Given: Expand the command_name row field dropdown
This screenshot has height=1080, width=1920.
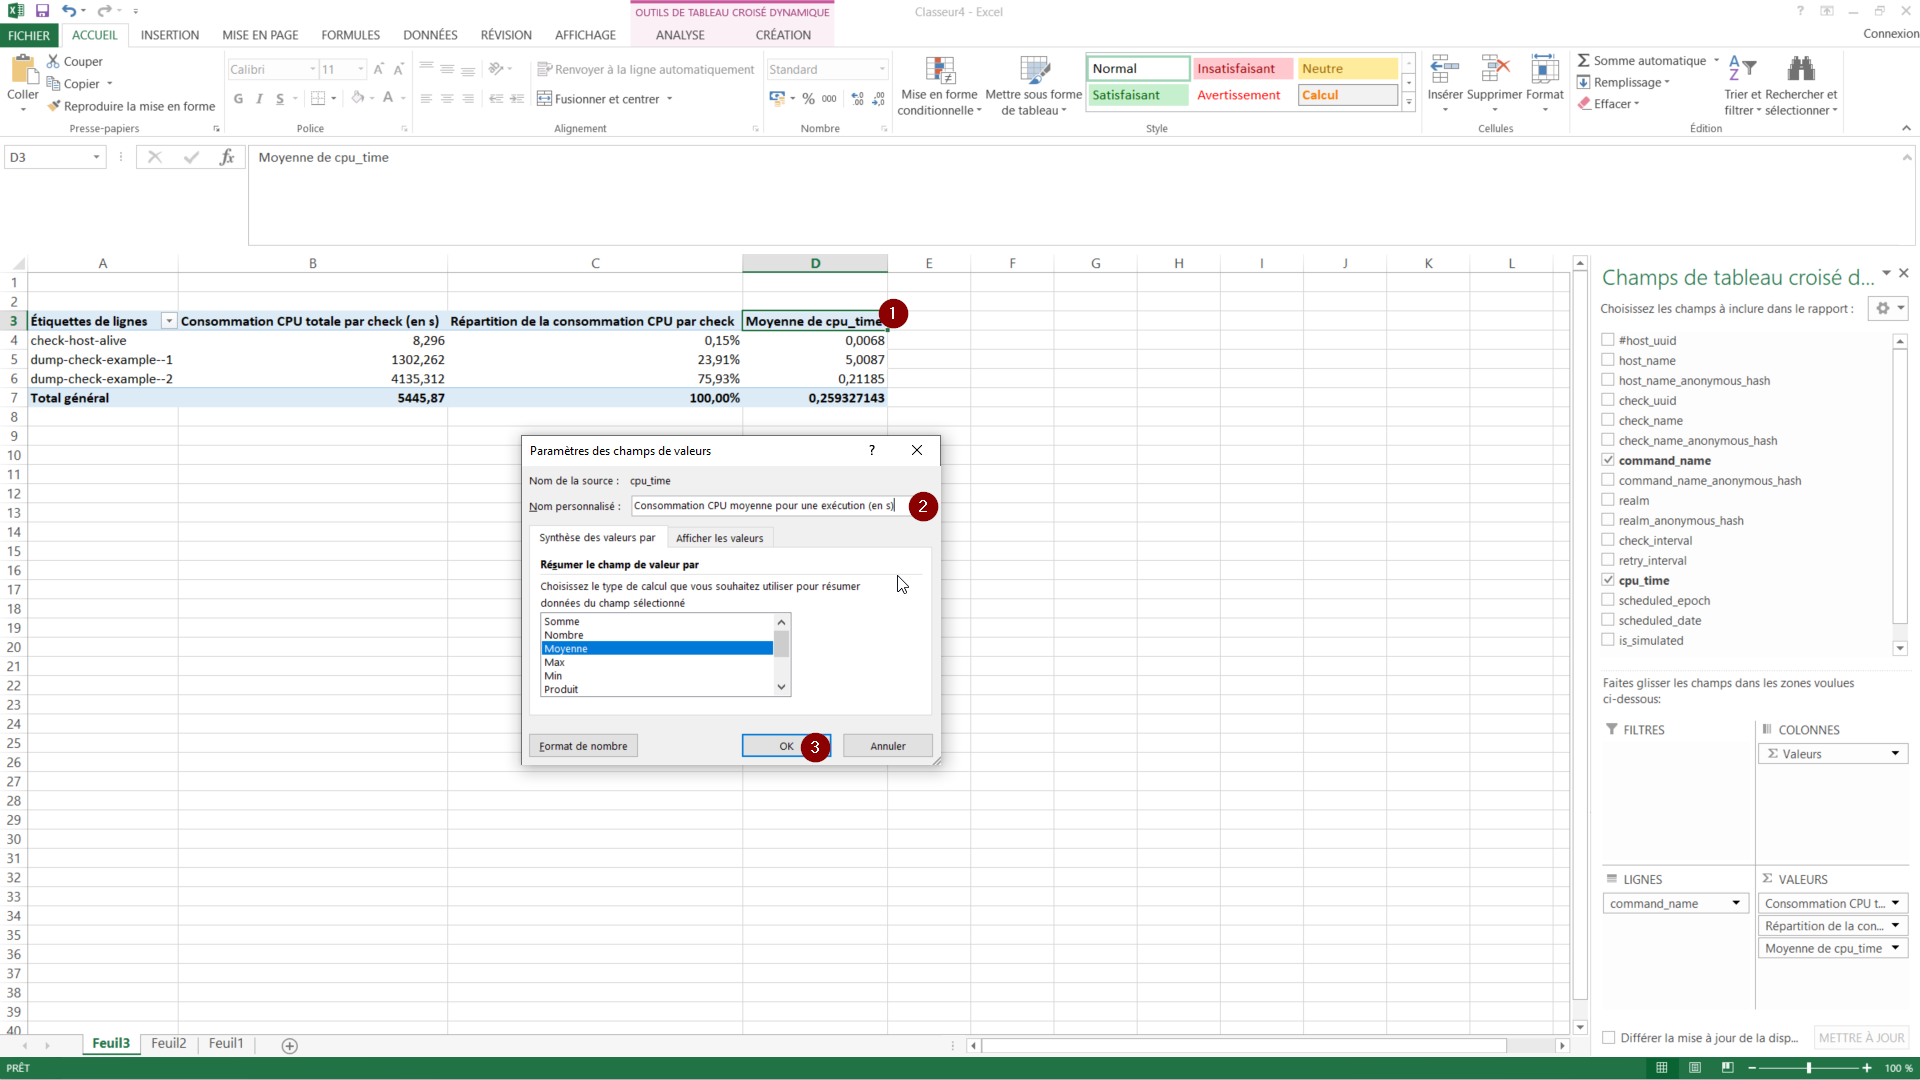Looking at the screenshot, I should [x=1736, y=903].
